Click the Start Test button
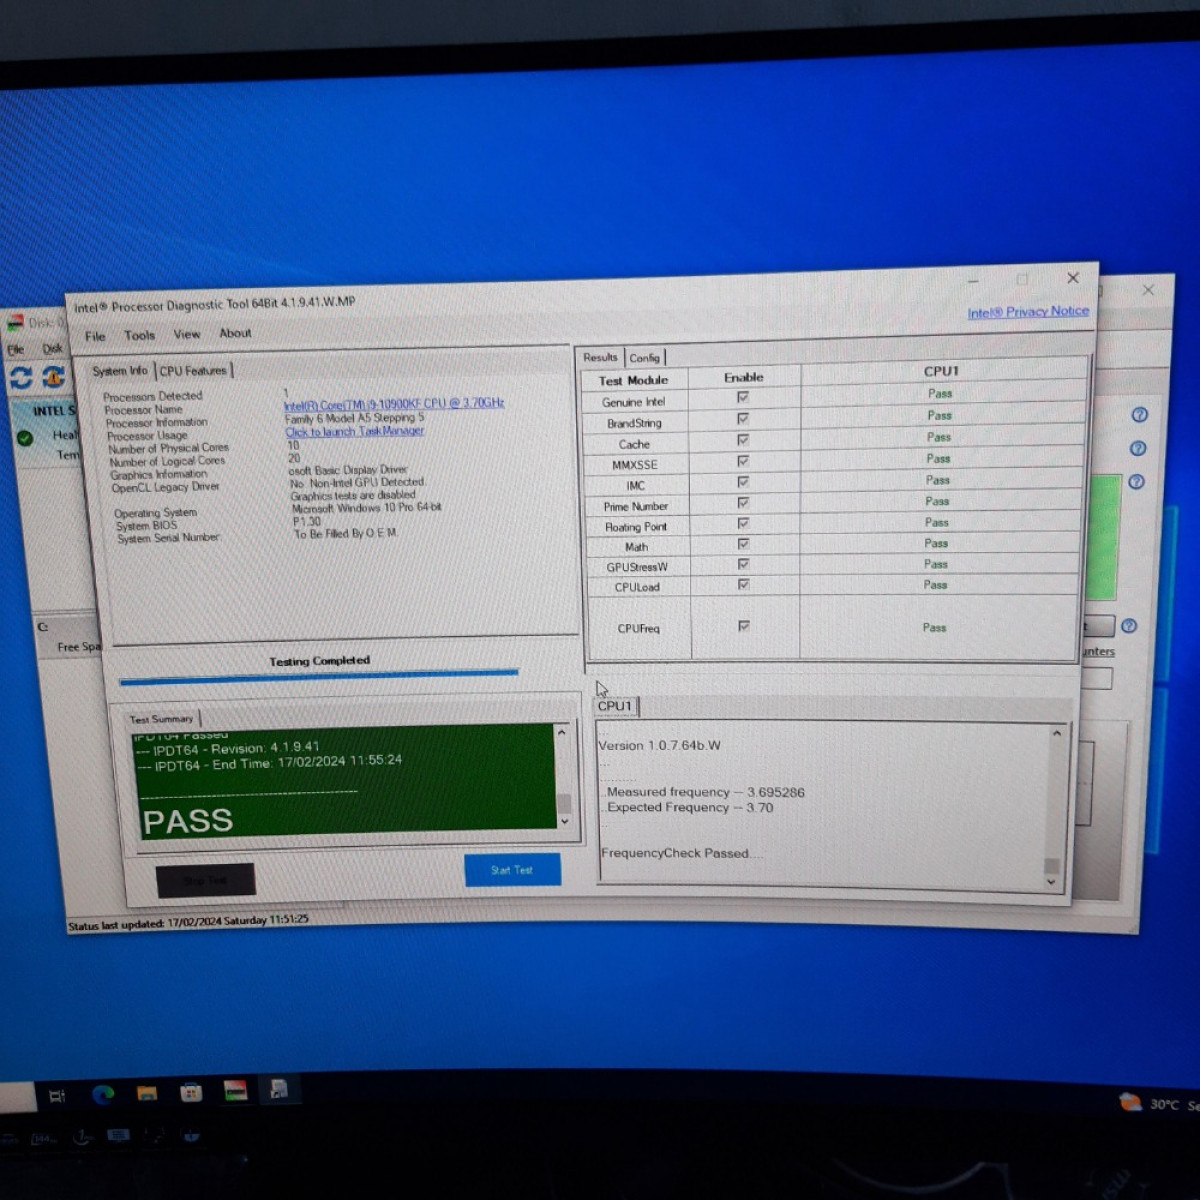This screenshot has height=1200, width=1200. pyautogui.click(x=512, y=870)
